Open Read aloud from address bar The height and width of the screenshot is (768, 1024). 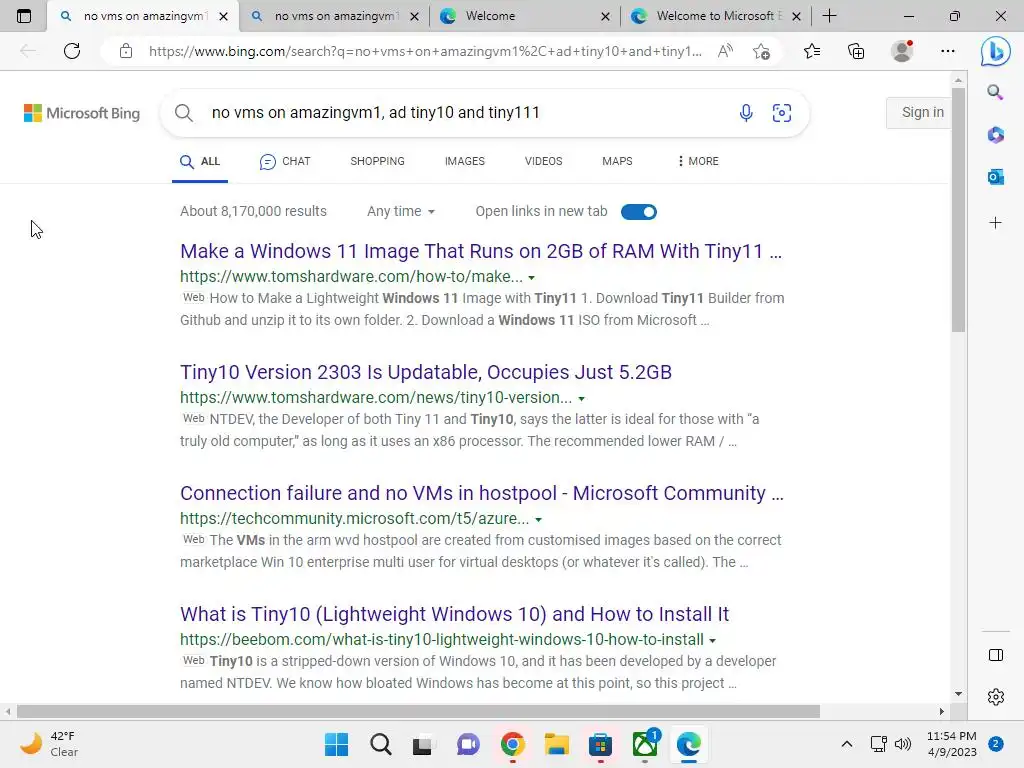pyautogui.click(x=725, y=51)
